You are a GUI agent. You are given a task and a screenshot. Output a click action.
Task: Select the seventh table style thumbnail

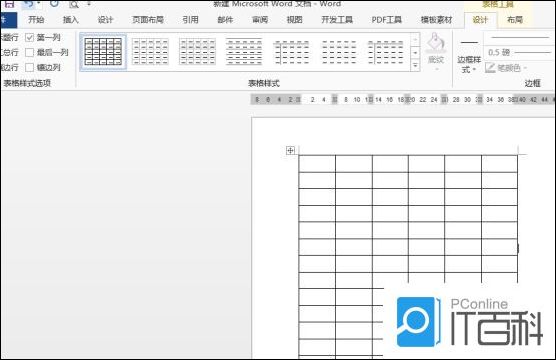click(x=385, y=52)
